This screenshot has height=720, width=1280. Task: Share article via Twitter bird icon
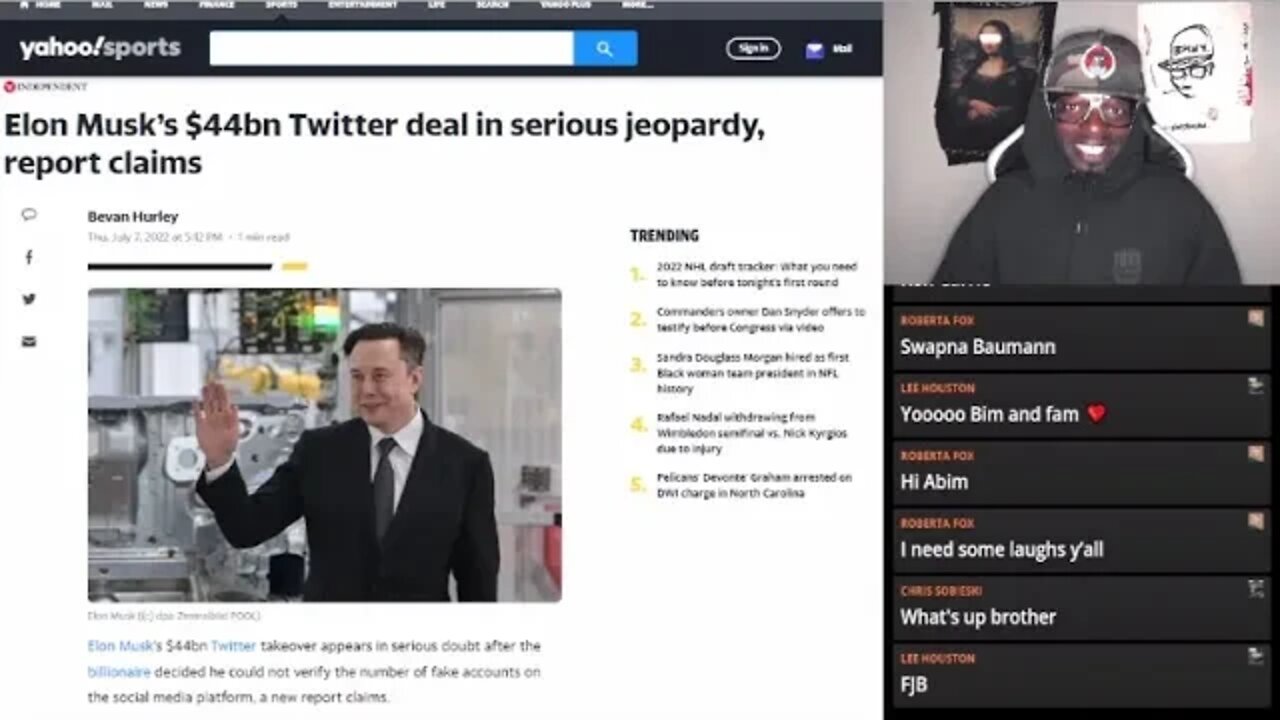coord(29,299)
